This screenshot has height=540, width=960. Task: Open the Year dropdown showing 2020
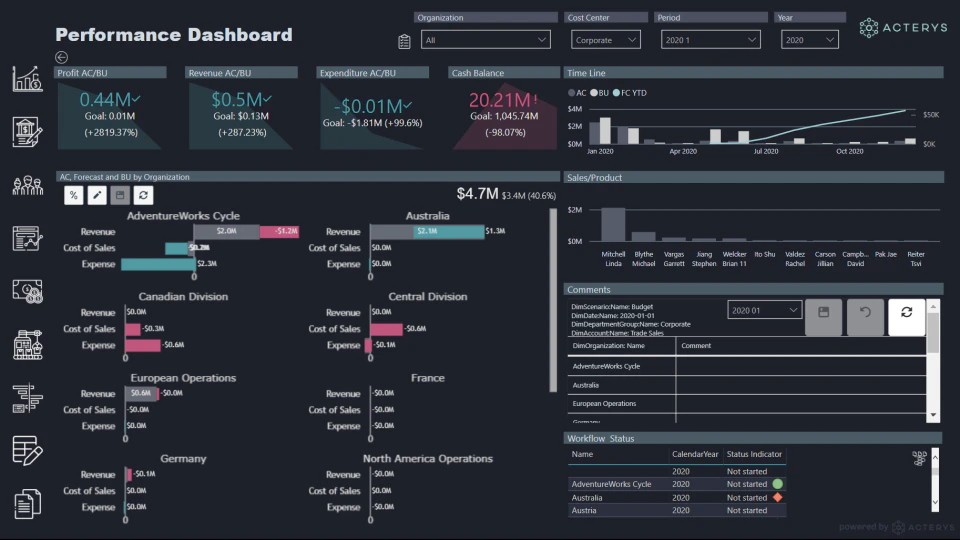pos(809,40)
